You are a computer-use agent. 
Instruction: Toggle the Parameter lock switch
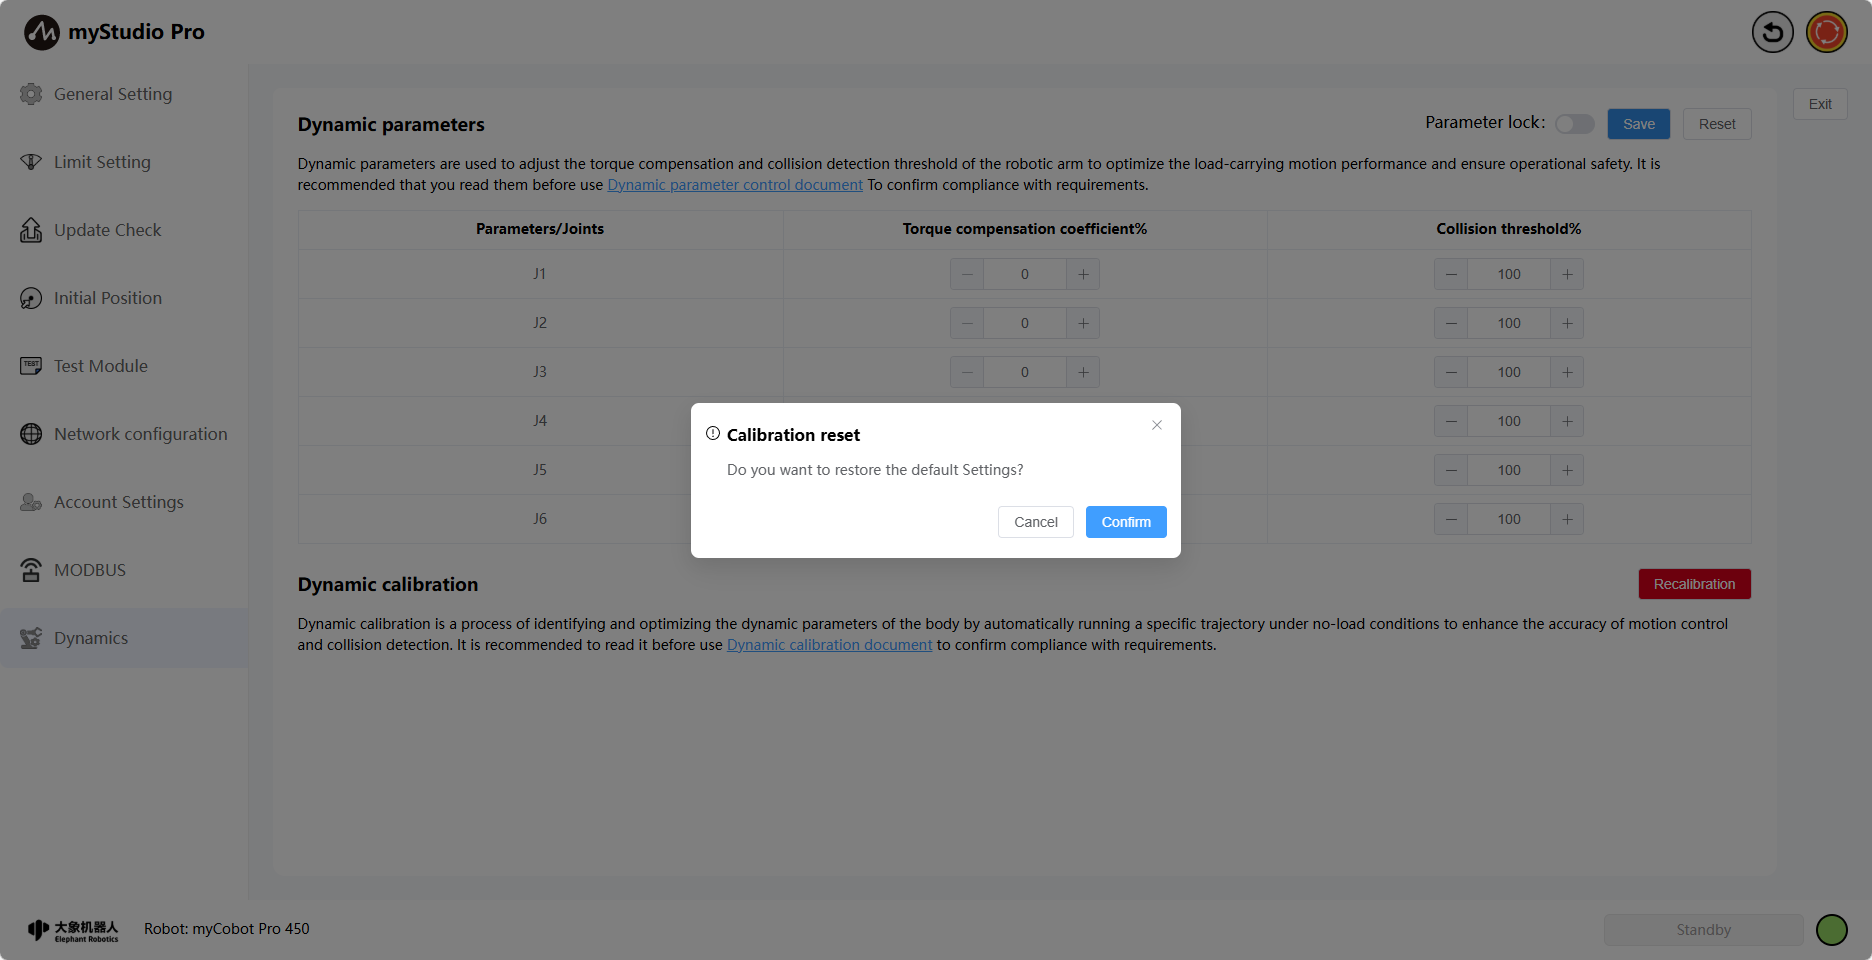[x=1574, y=124]
